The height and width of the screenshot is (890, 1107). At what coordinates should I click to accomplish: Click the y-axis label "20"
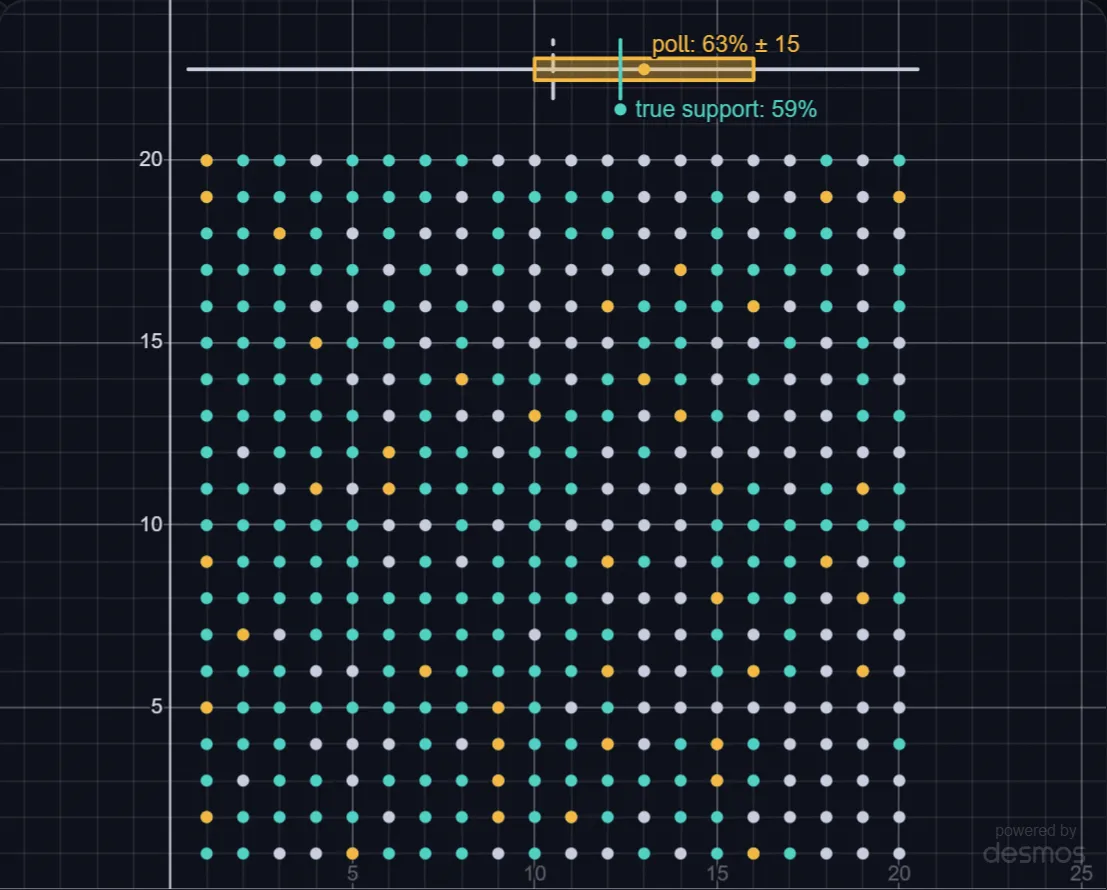click(150, 160)
